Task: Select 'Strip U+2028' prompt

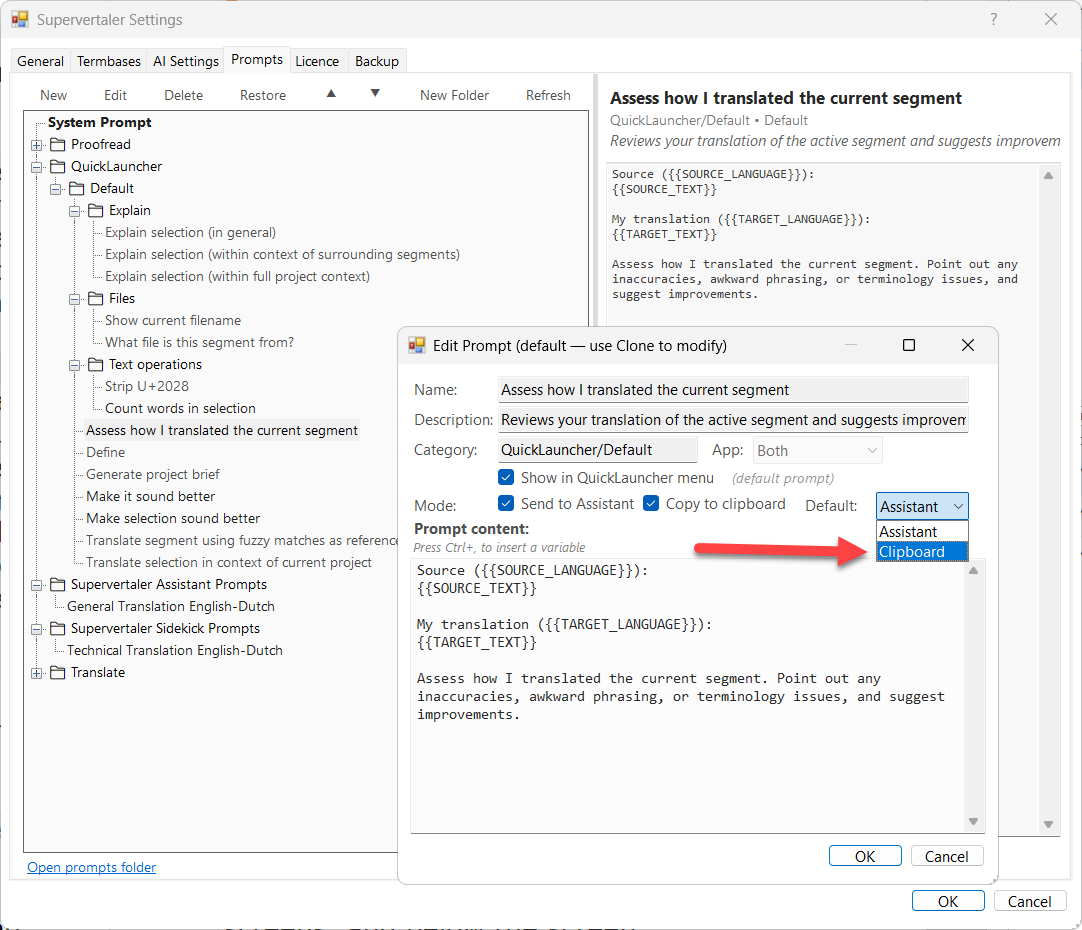Action: [146, 386]
